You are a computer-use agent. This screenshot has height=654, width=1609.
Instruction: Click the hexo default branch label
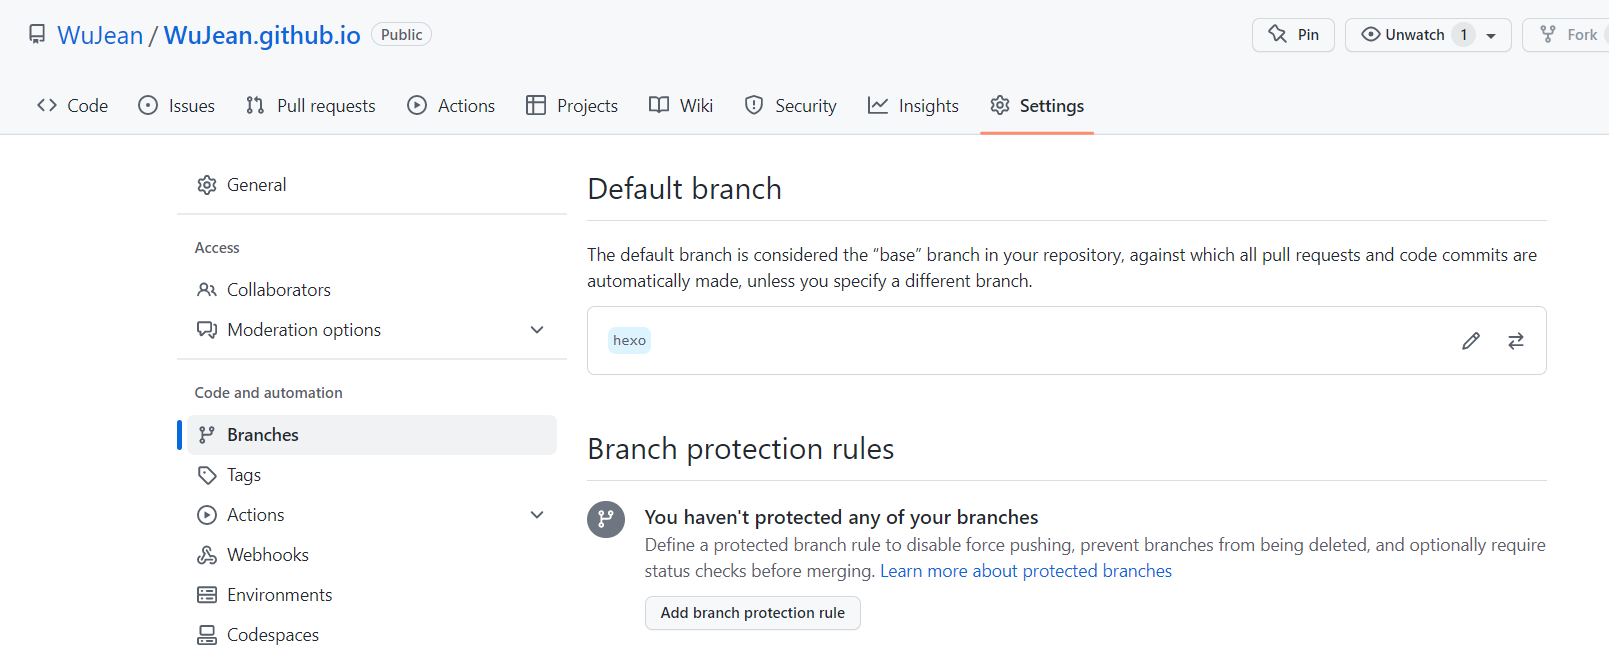coord(629,340)
